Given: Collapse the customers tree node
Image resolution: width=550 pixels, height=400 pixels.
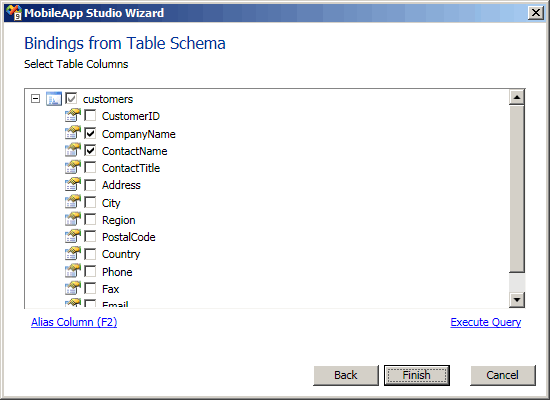Looking at the screenshot, I should [x=35, y=99].
